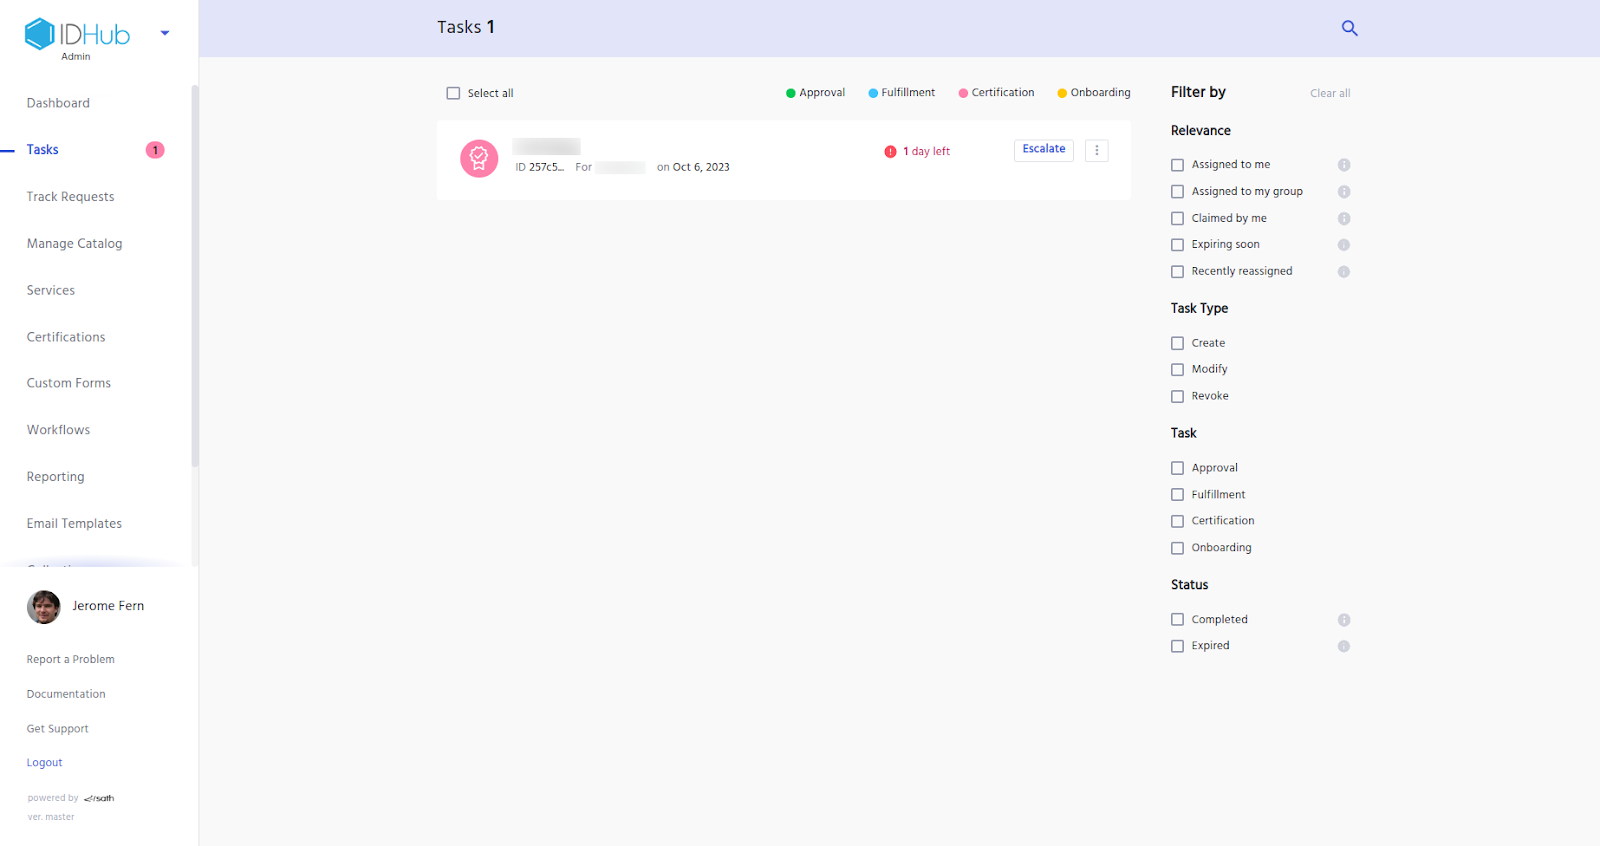Open the task's three-dot options menu
This screenshot has height=846, width=1600.
pyautogui.click(x=1096, y=150)
